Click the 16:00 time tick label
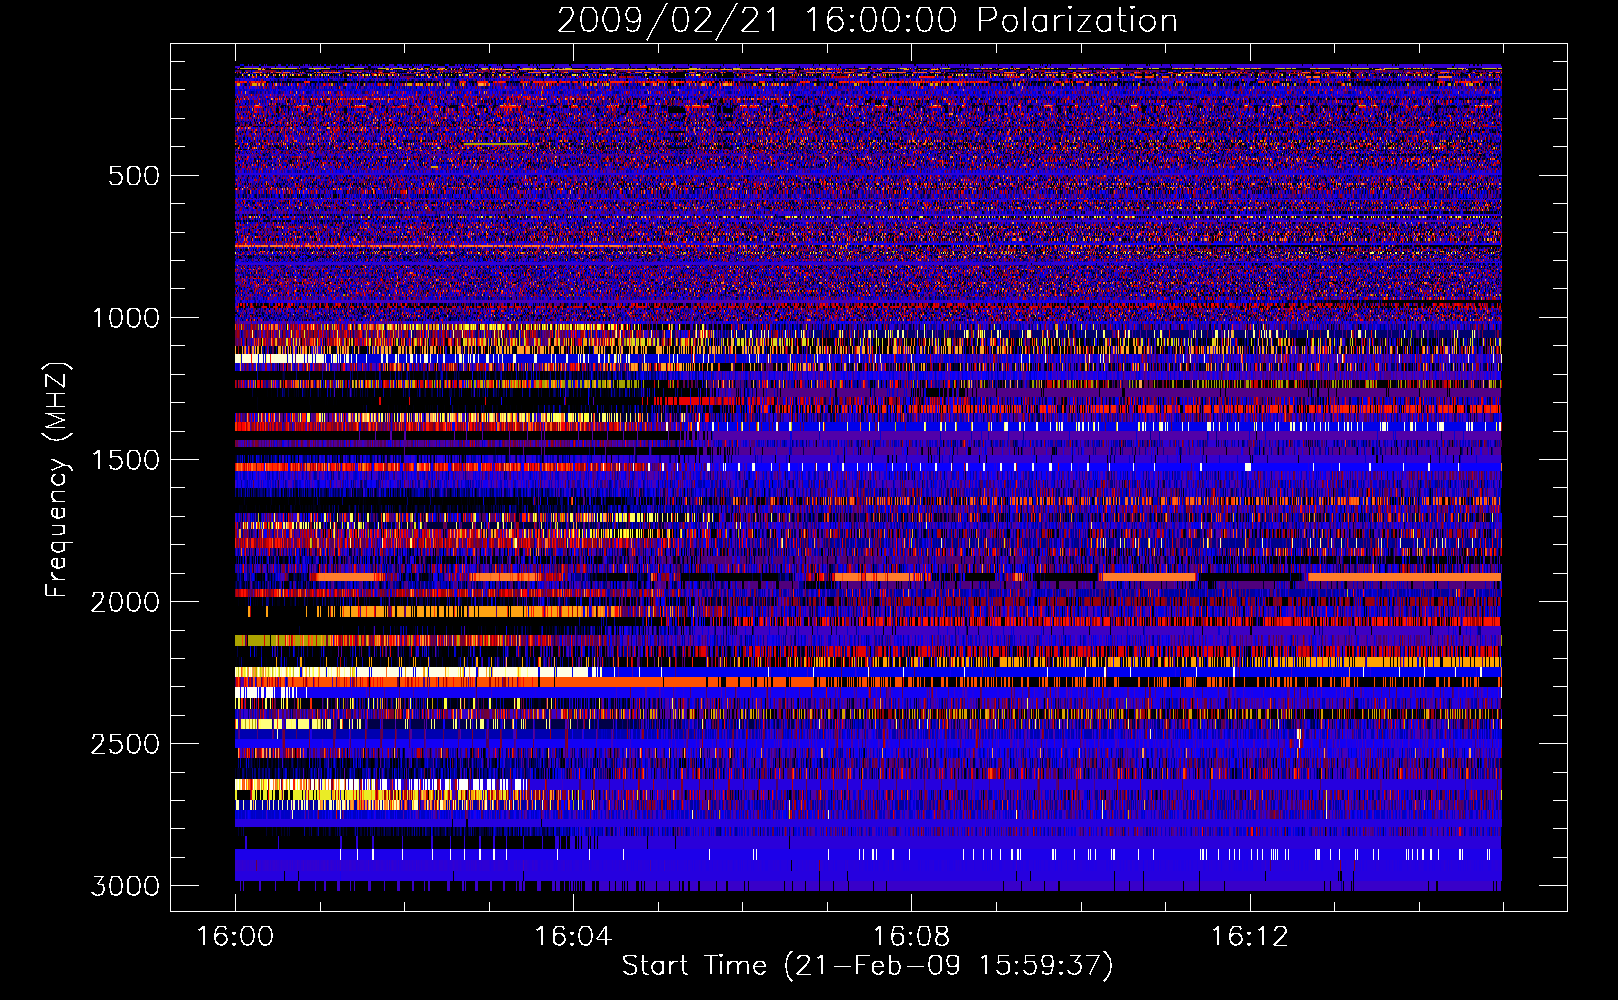Screen dimensions: 1618x1000 (x=235, y=937)
